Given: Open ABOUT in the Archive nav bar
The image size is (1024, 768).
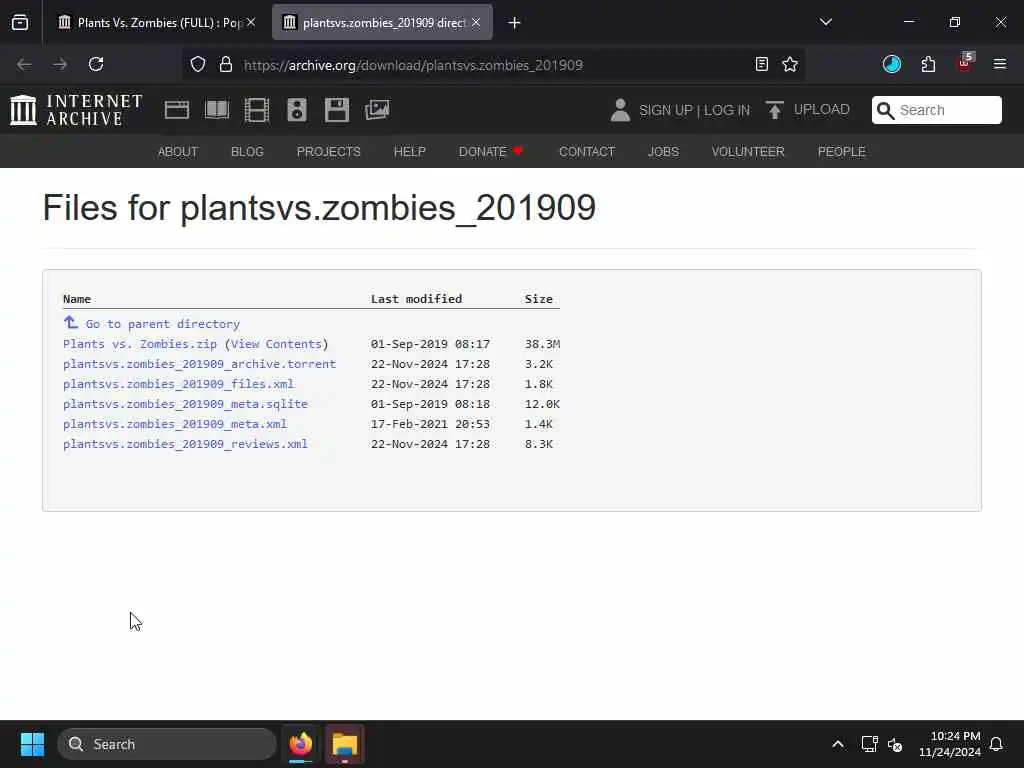Looking at the screenshot, I should click(x=178, y=152).
